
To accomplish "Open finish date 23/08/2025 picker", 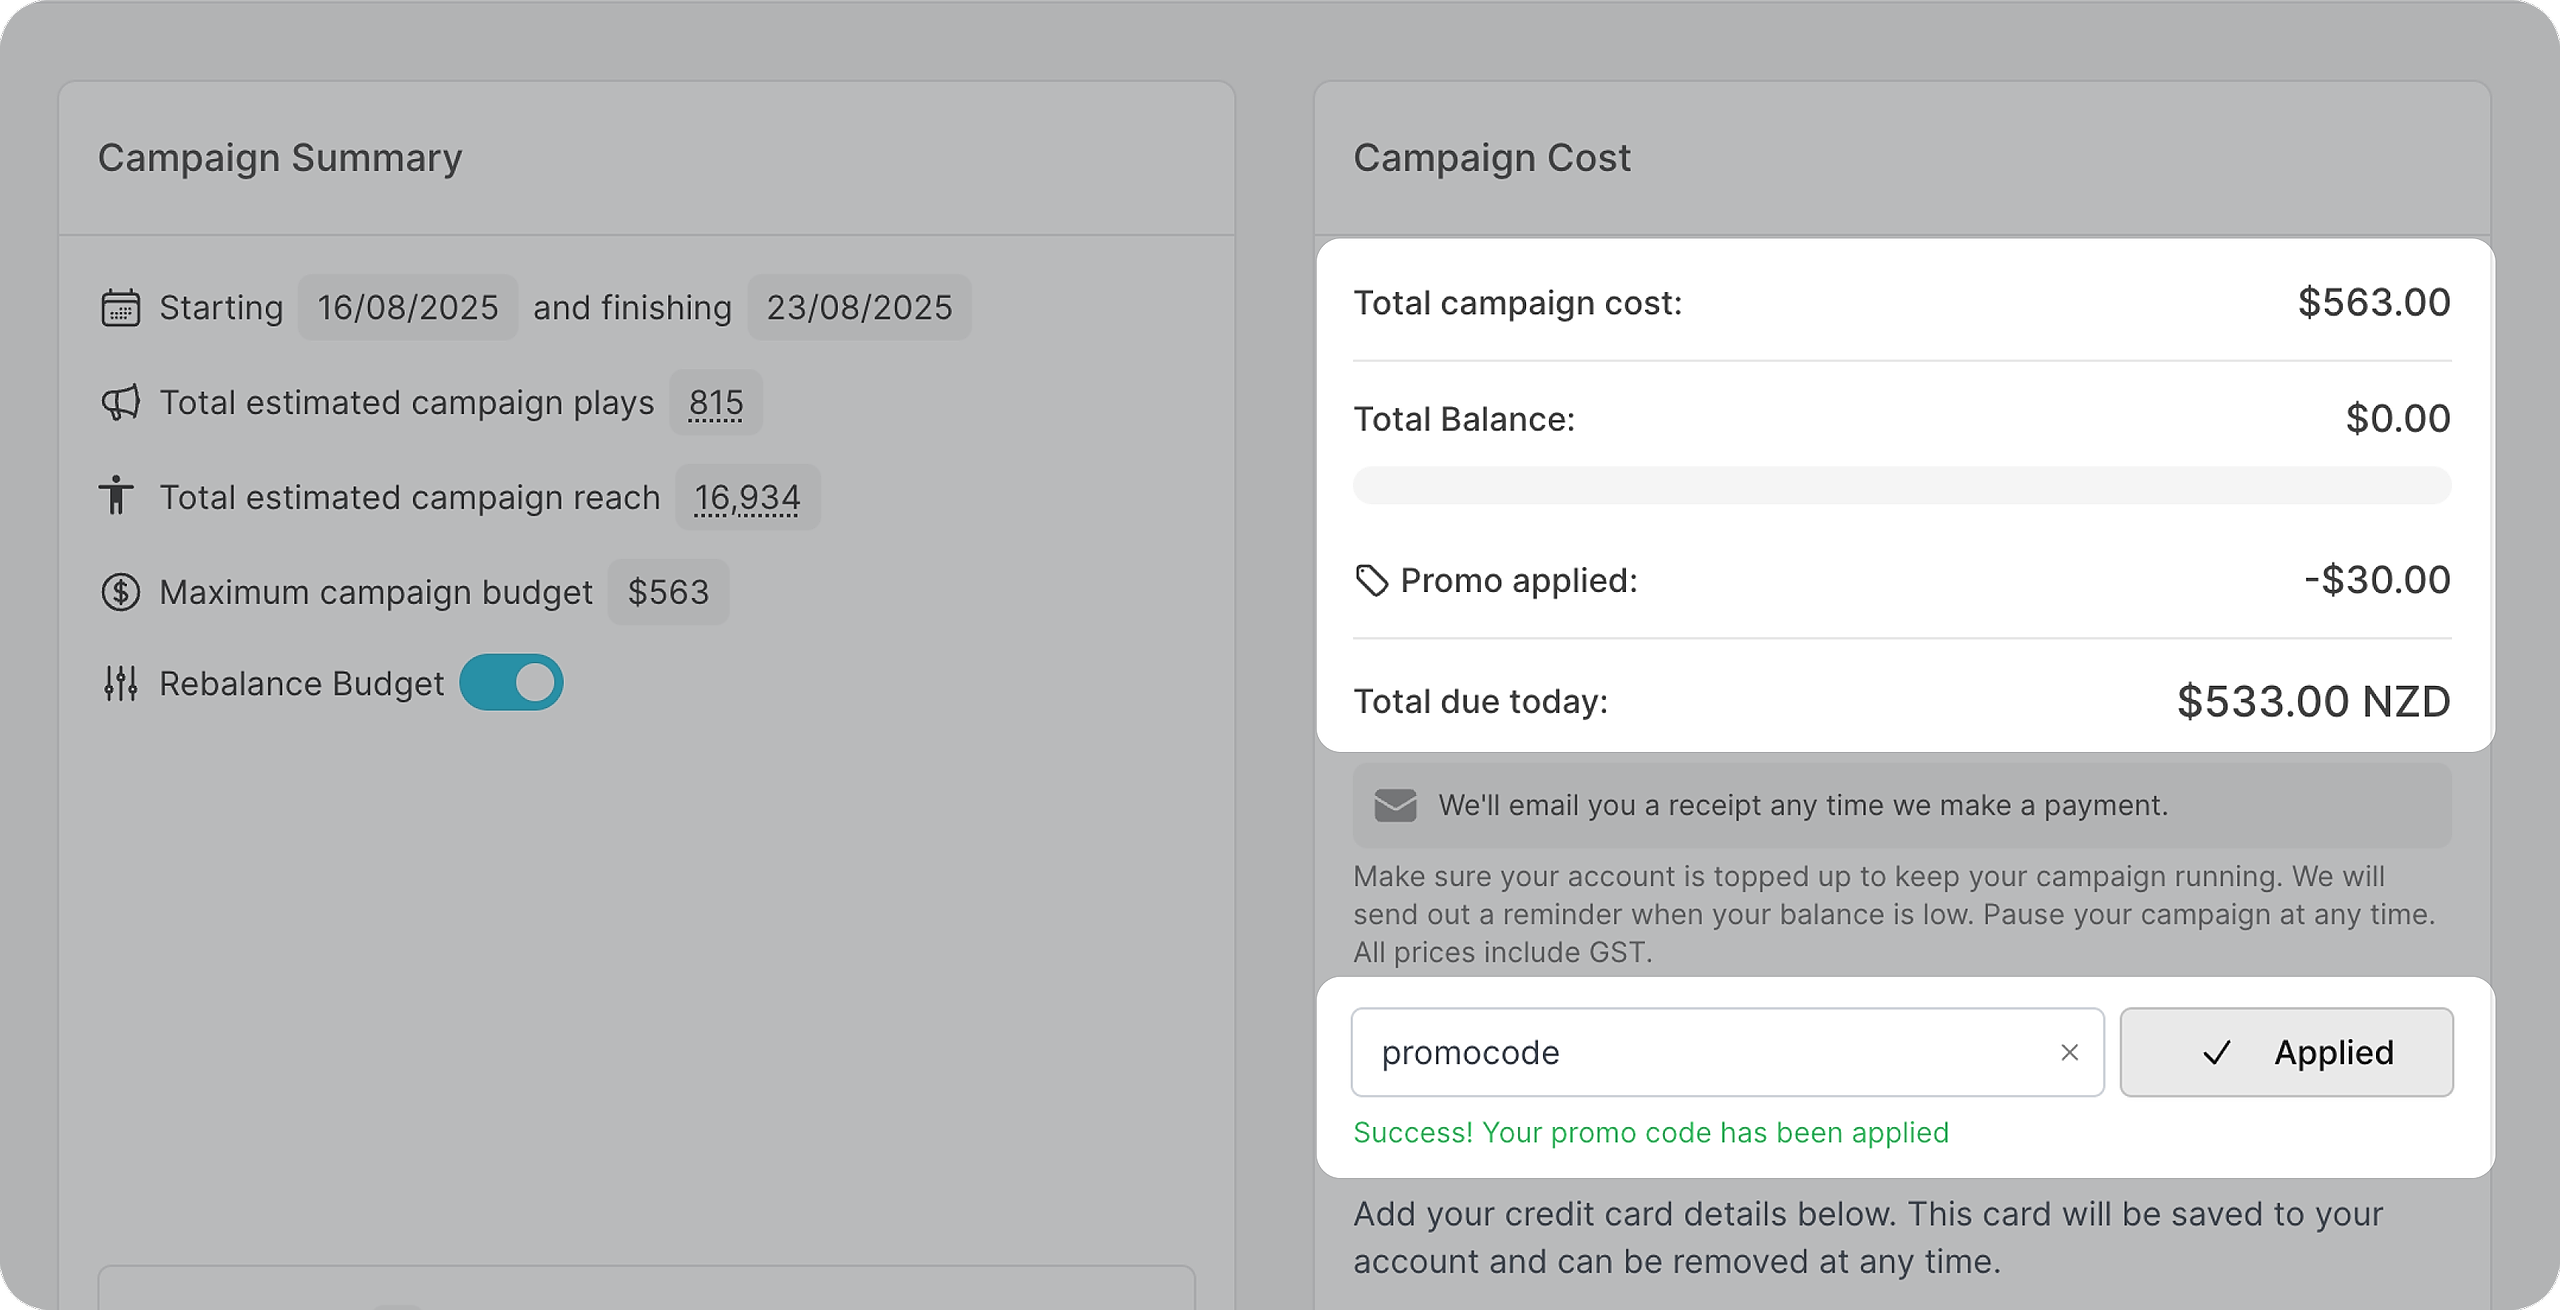I will [x=859, y=308].
